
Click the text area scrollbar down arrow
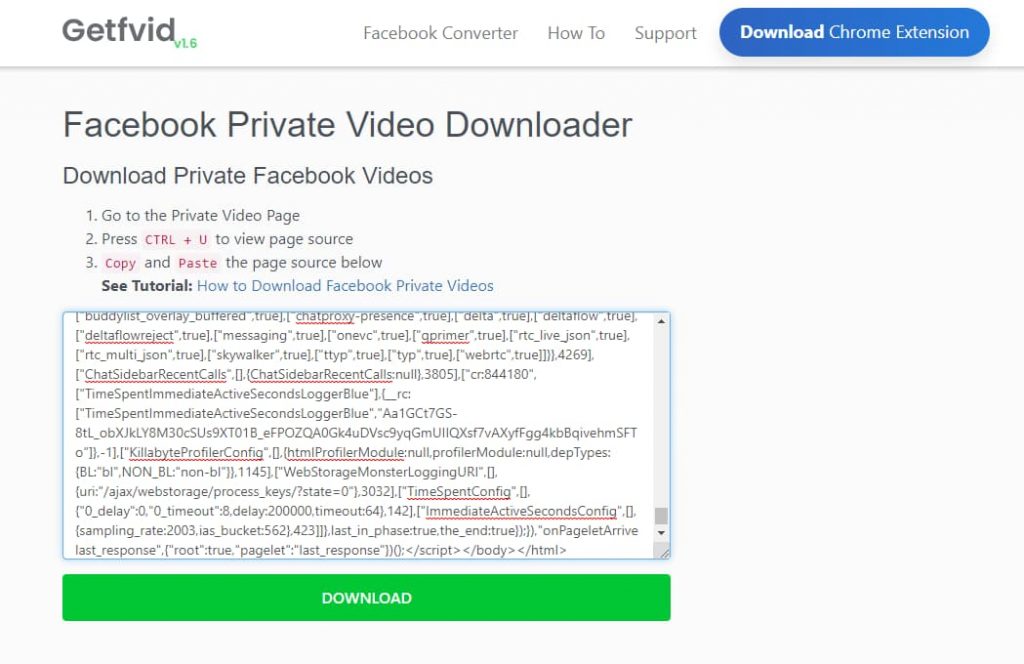[662, 533]
